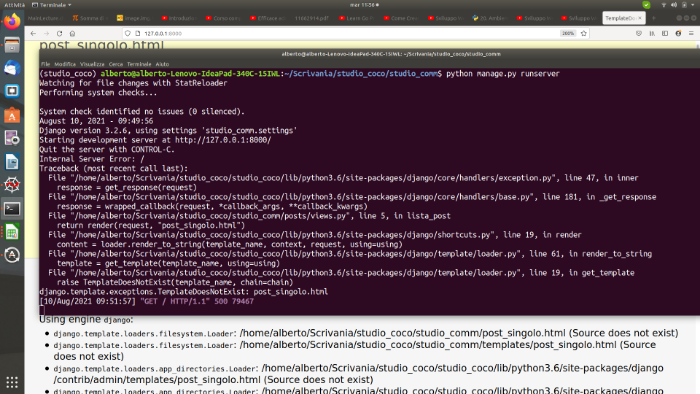Open the Firefox library icon

[x=652, y=33]
